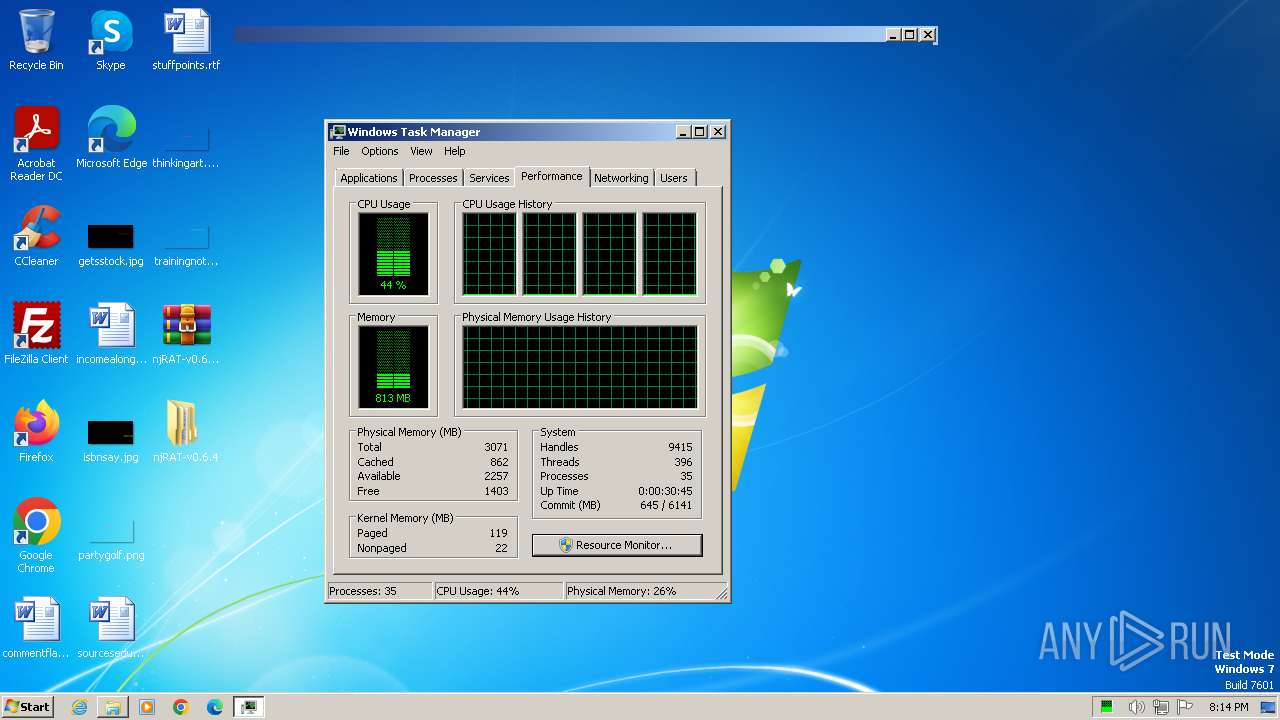This screenshot has height=720, width=1280.
Task: Open media player taskbar icon
Action: pyautogui.click(x=147, y=707)
